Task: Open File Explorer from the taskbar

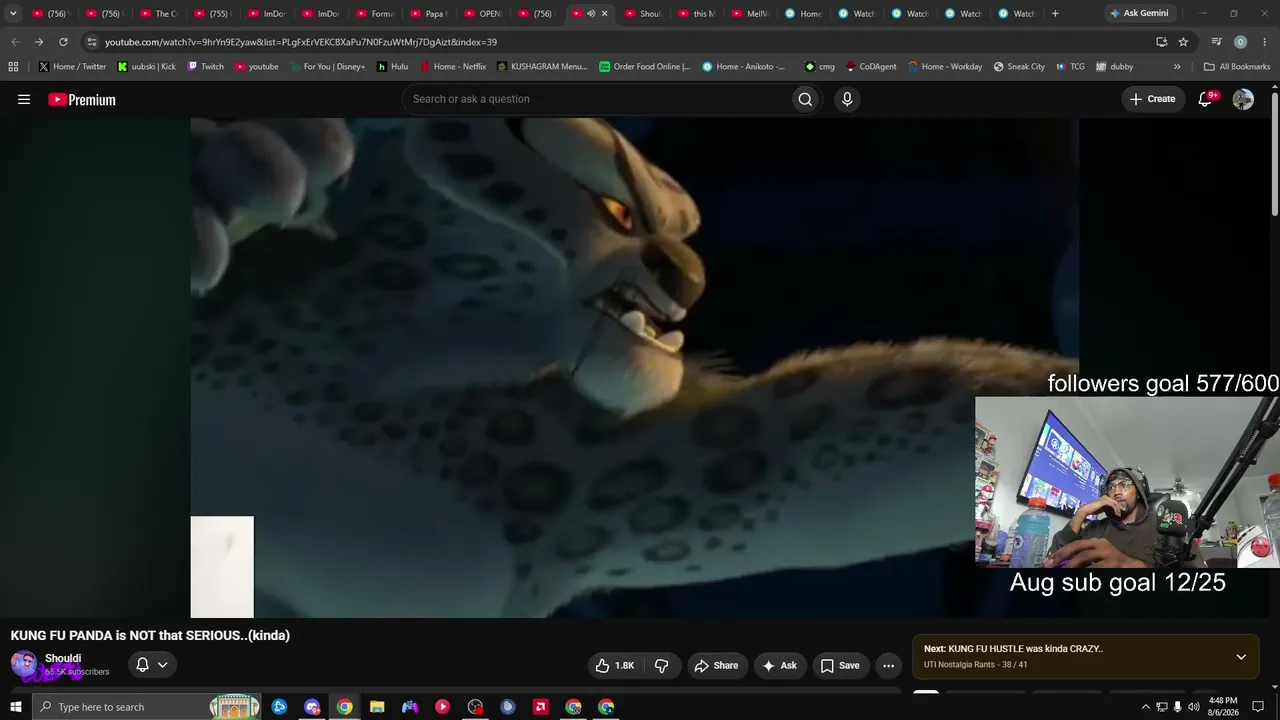Action: (377, 707)
